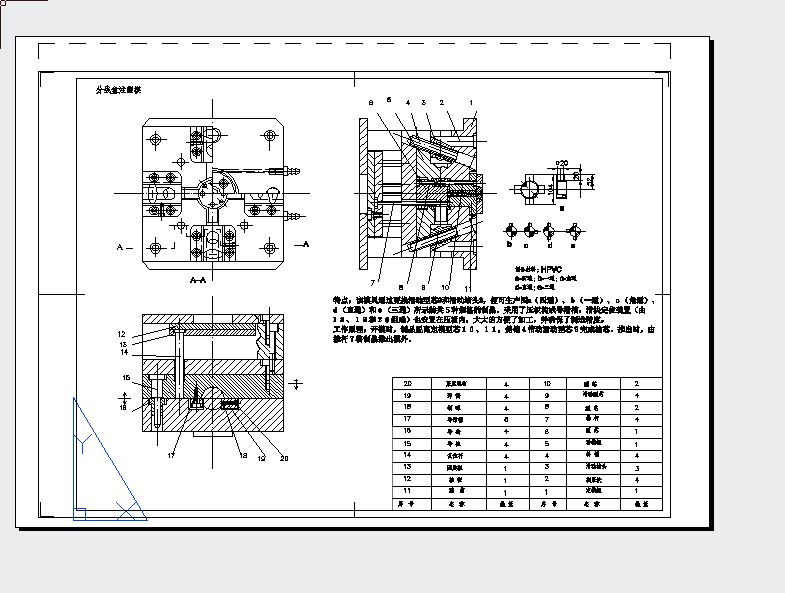This screenshot has width=785, height=593.
Task: Select the small centerline symbol right of lower section
Action: point(298,382)
